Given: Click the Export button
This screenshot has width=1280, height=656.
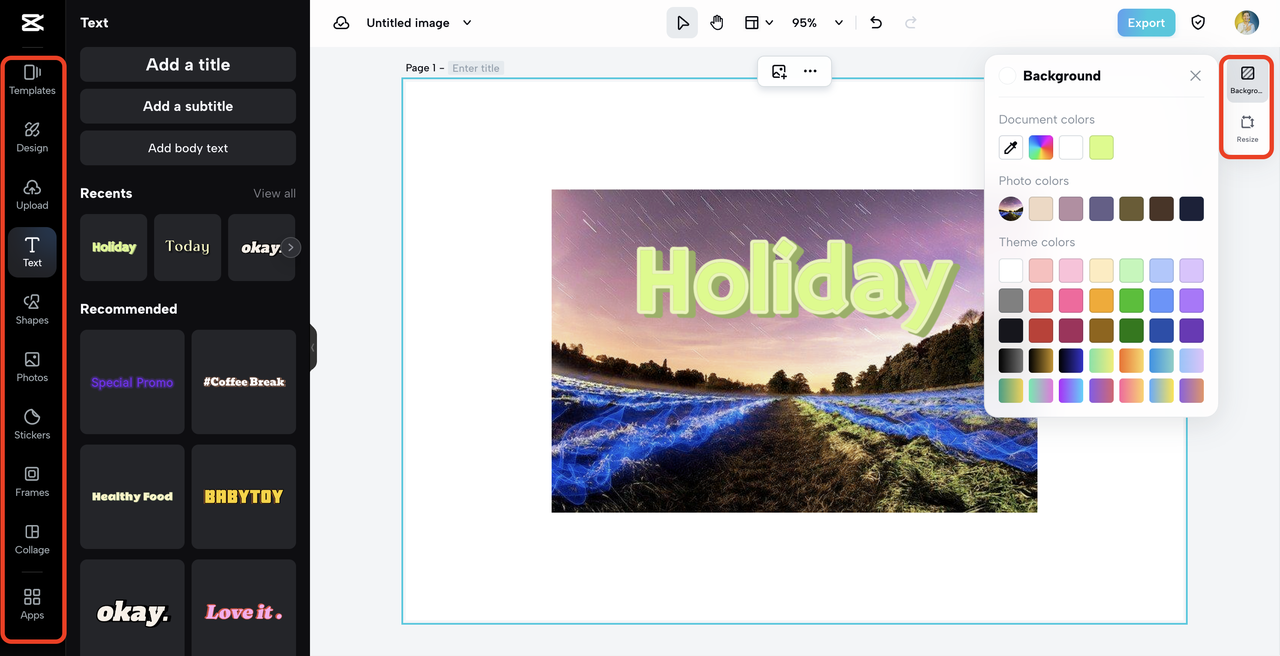Looking at the screenshot, I should 1146,23.
